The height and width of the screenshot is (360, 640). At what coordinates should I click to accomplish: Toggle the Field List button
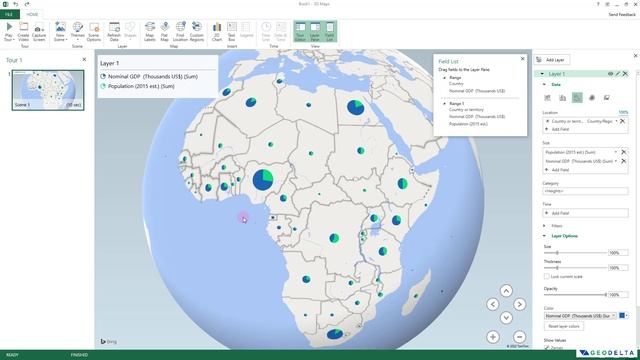click(x=329, y=31)
